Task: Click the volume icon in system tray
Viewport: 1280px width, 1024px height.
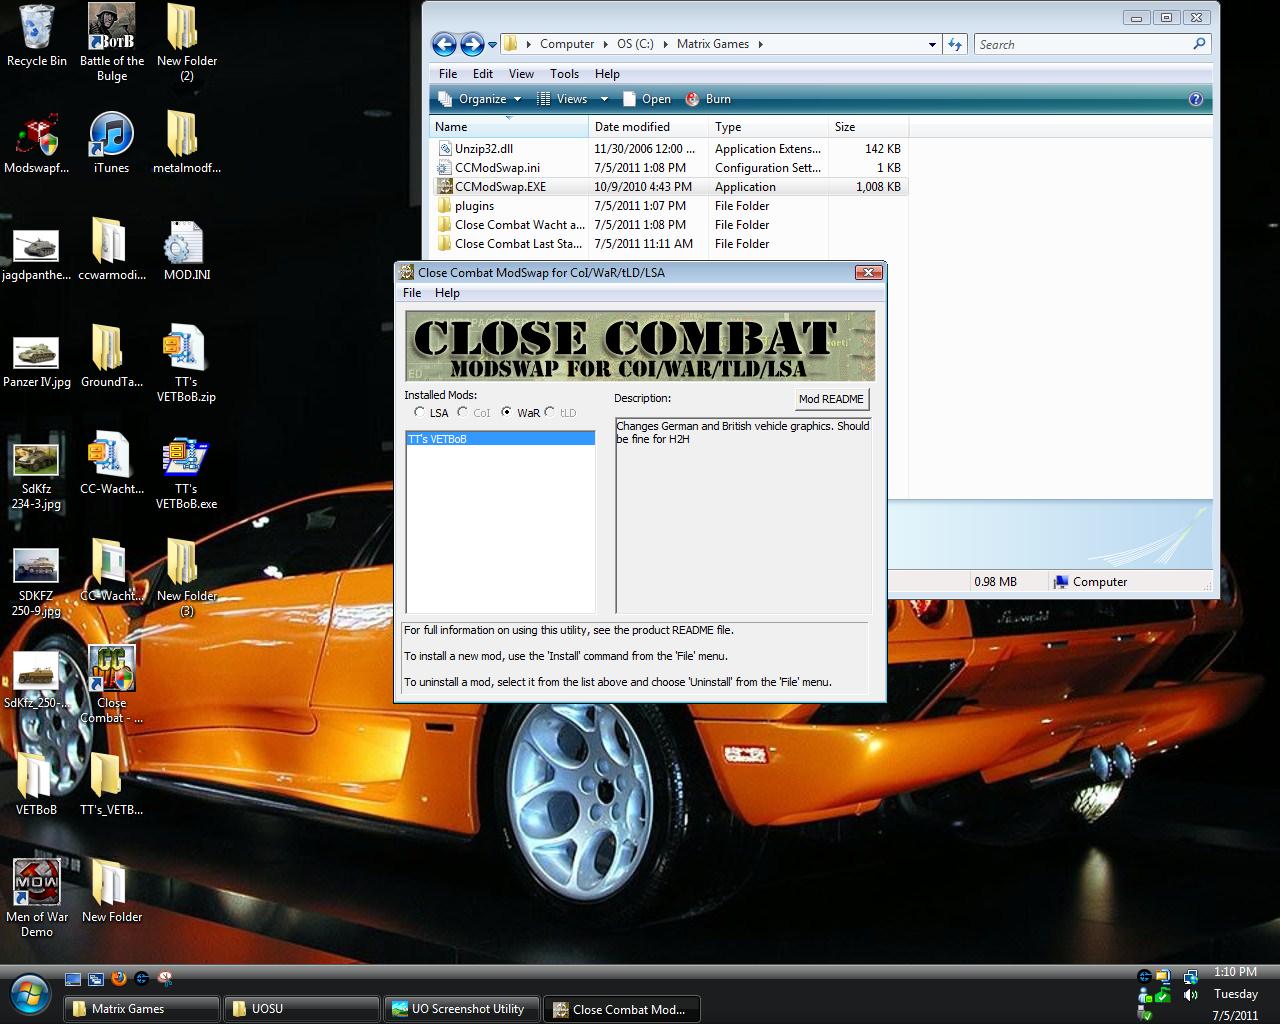Action: click(1190, 995)
